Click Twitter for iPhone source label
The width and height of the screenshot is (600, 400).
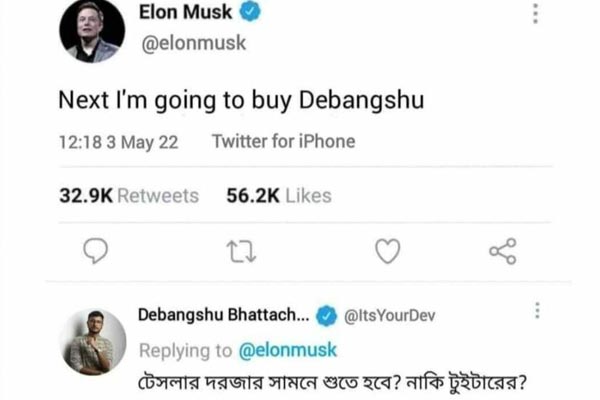[x=283, y=142]
